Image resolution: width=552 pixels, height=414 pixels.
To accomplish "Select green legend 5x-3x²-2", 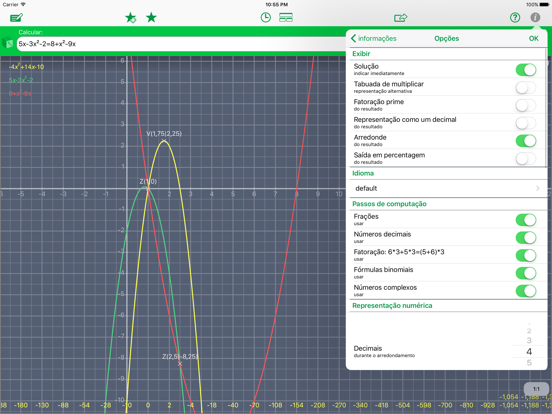I will [x=21, y=80].
